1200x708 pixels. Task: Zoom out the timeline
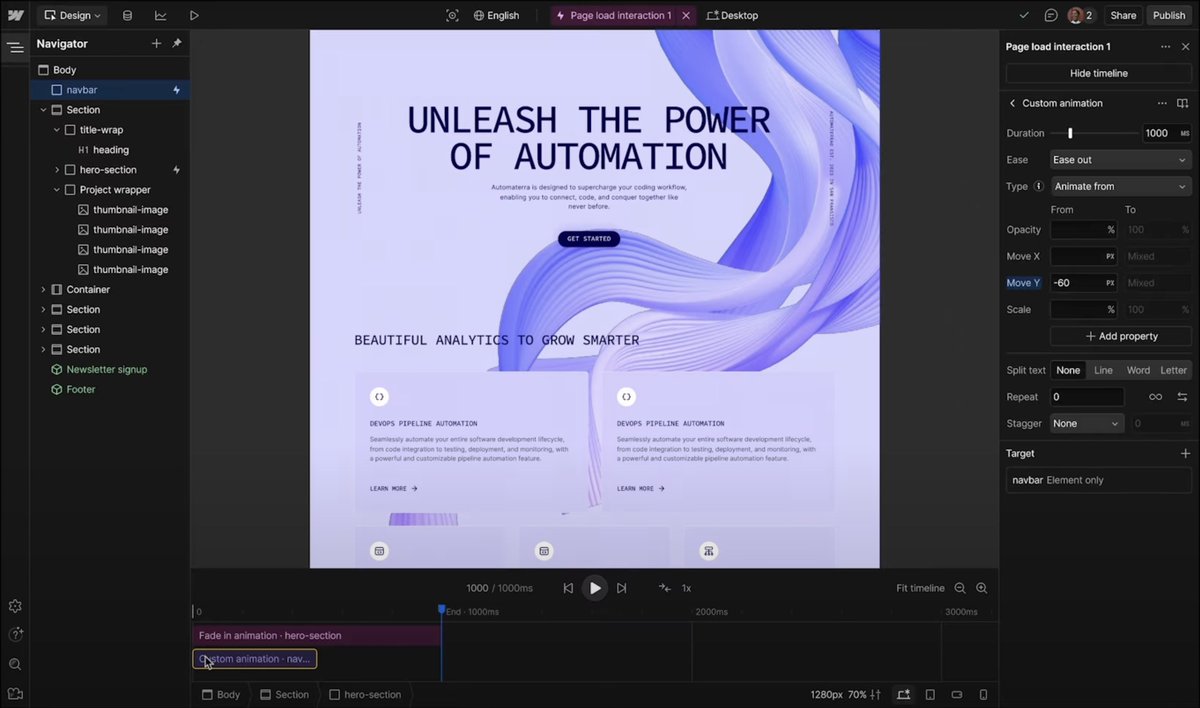tap(960, 588)
